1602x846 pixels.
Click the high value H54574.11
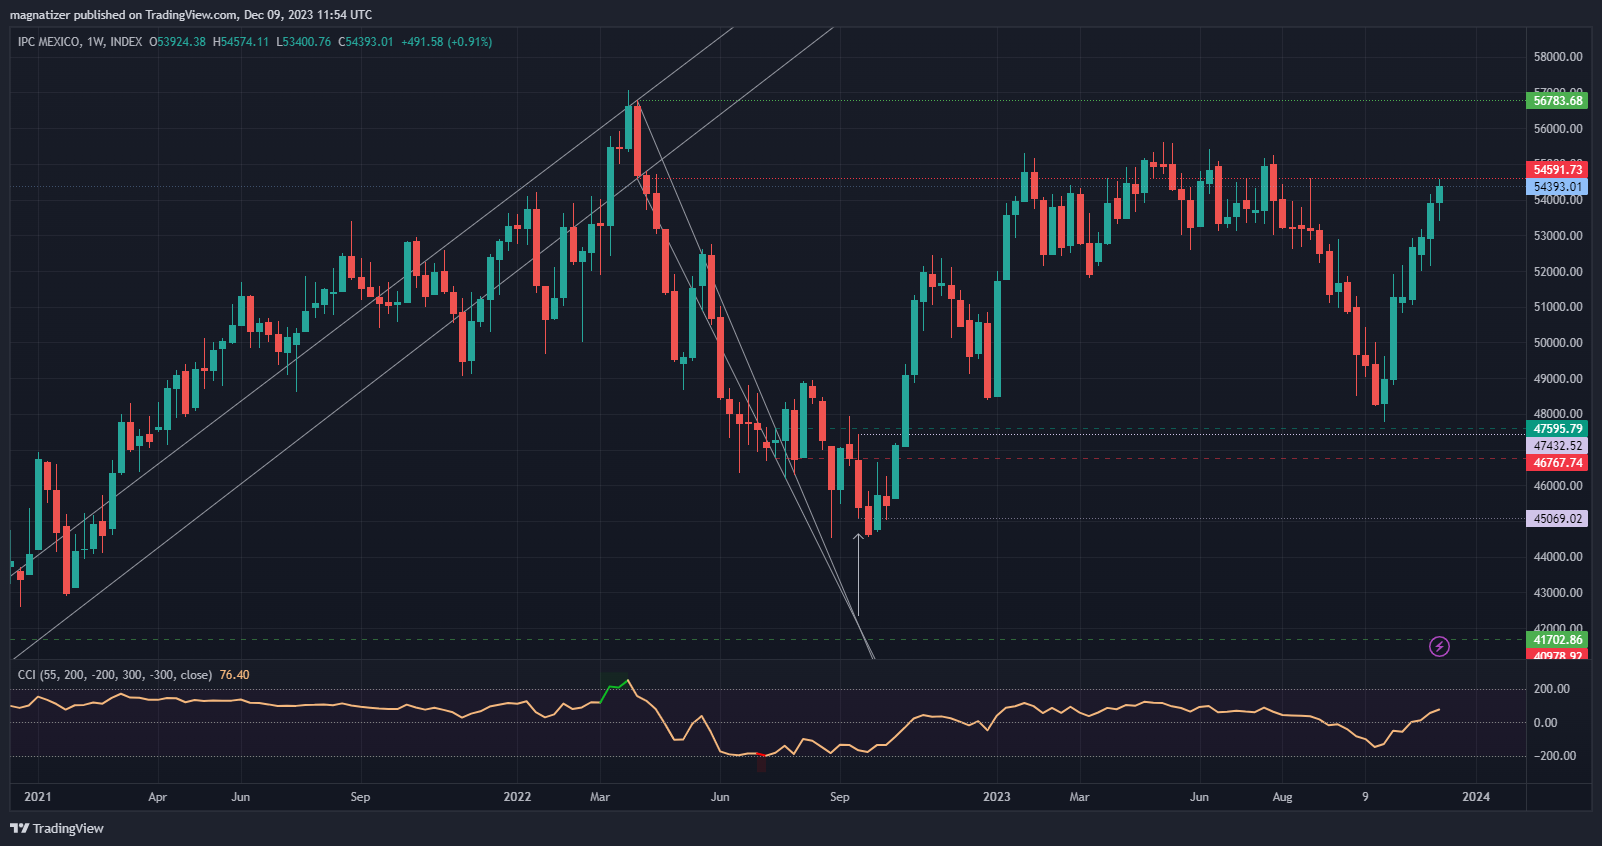tap(241, 42)
